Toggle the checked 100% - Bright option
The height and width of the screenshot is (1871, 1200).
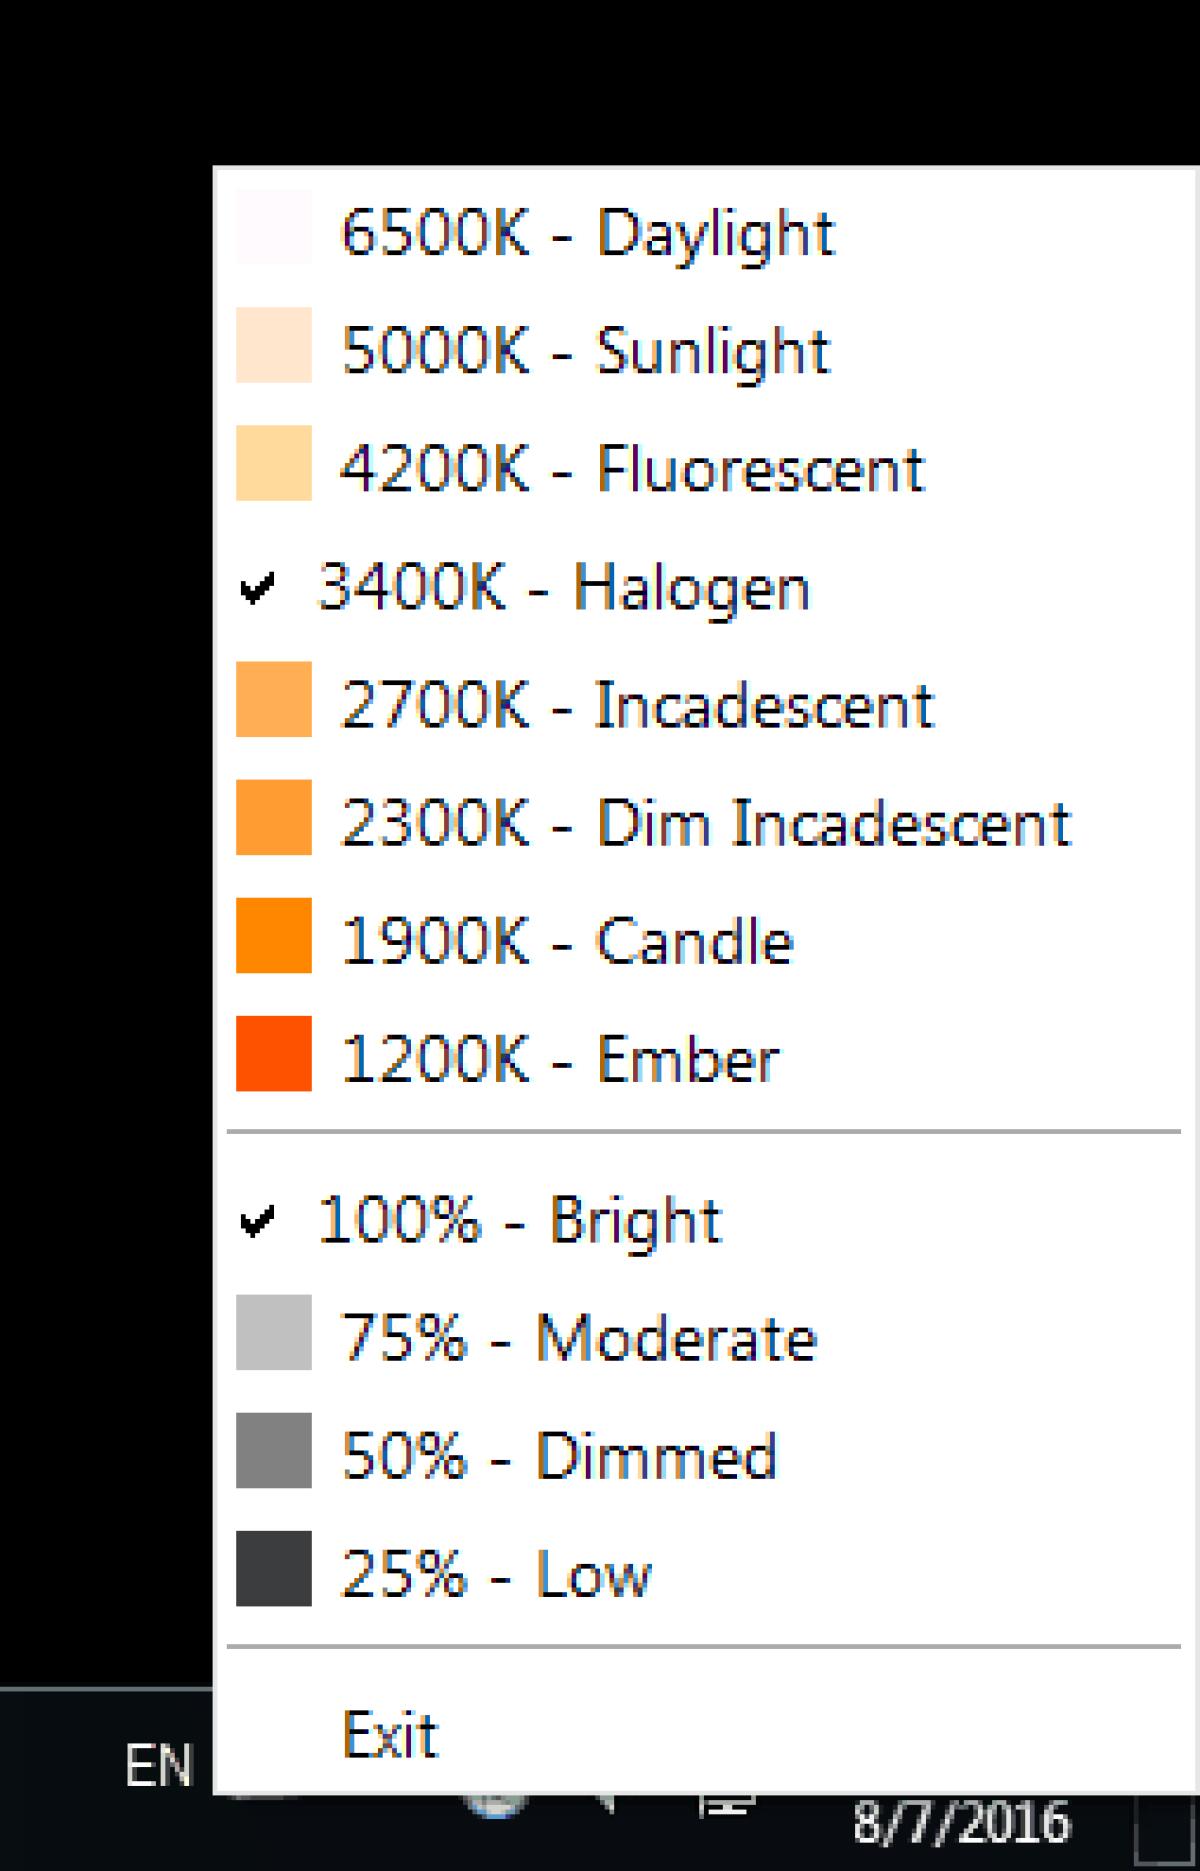(519, 1220)
